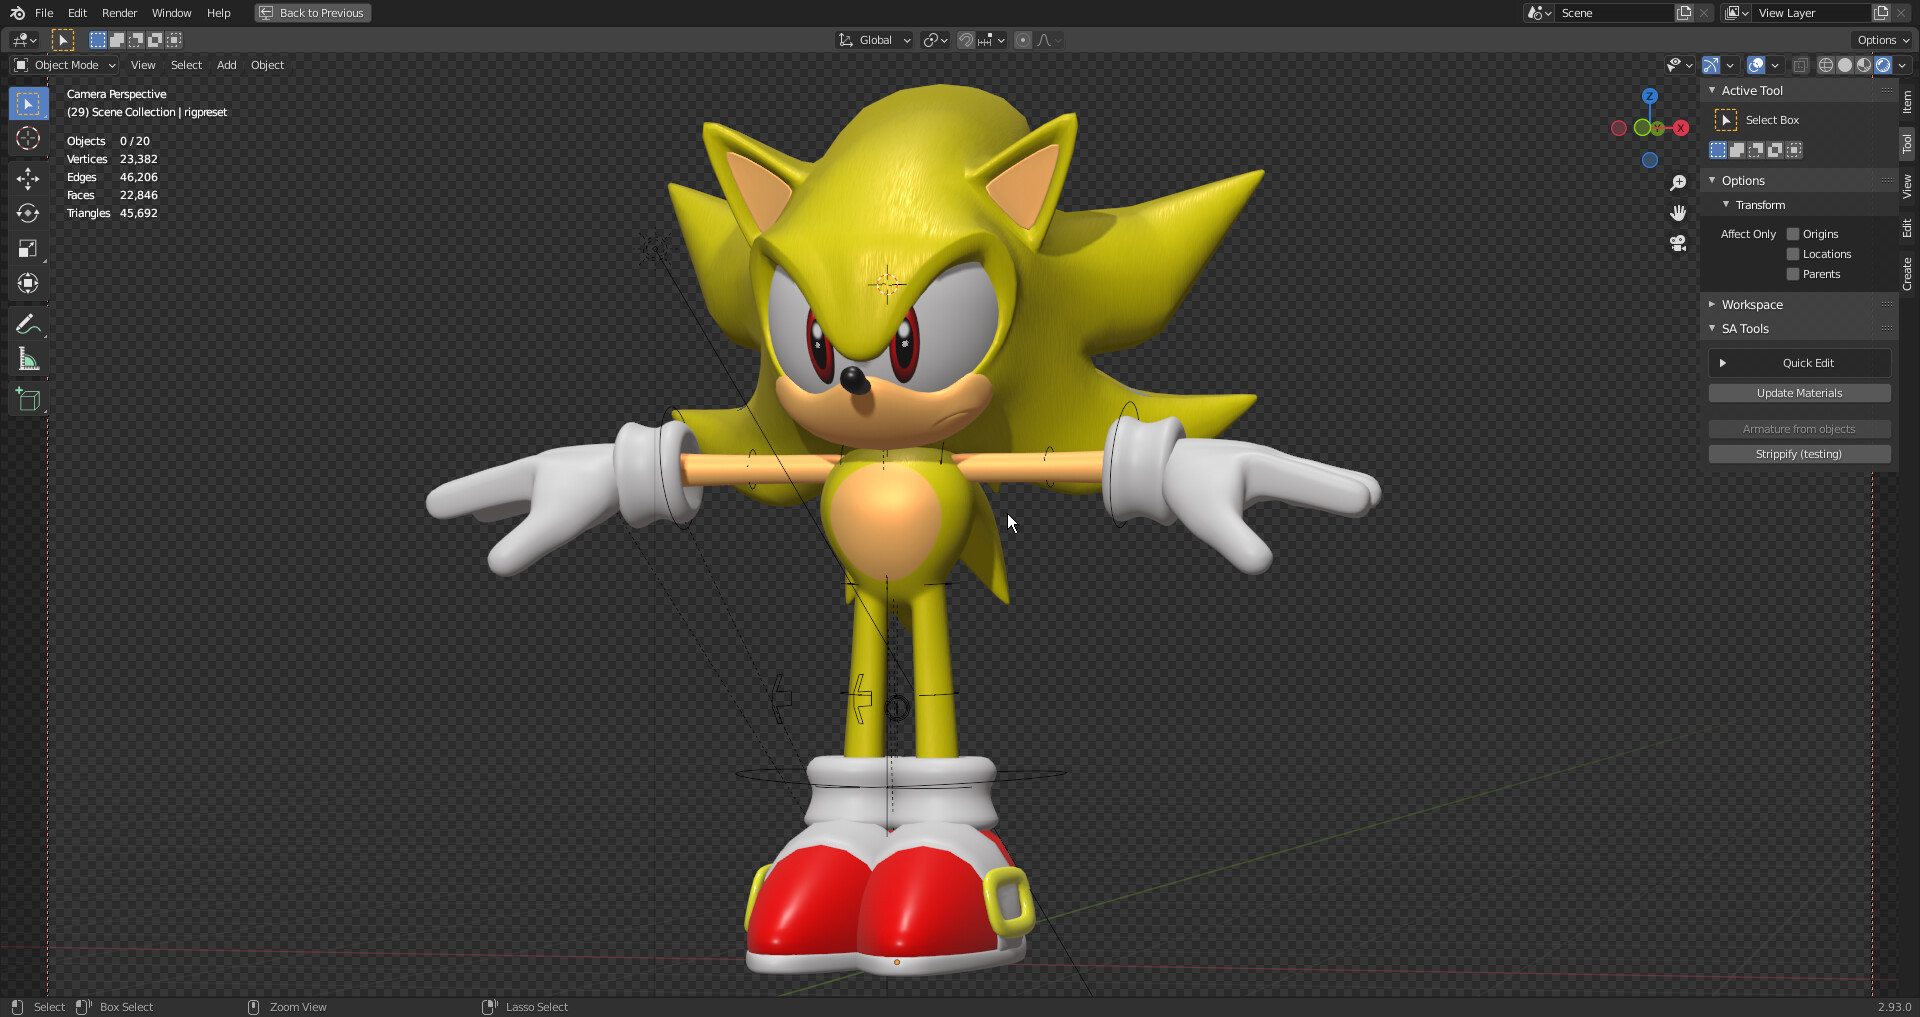Screen dimensions: 1920x1017
Task: Open the Help menu
Action: (x=218, y=13)
